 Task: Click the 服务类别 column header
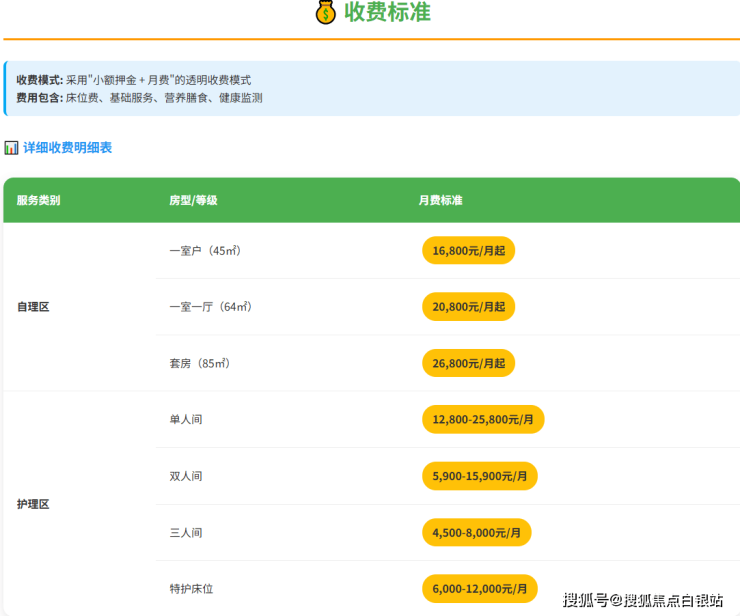click(x=38, y=200)
